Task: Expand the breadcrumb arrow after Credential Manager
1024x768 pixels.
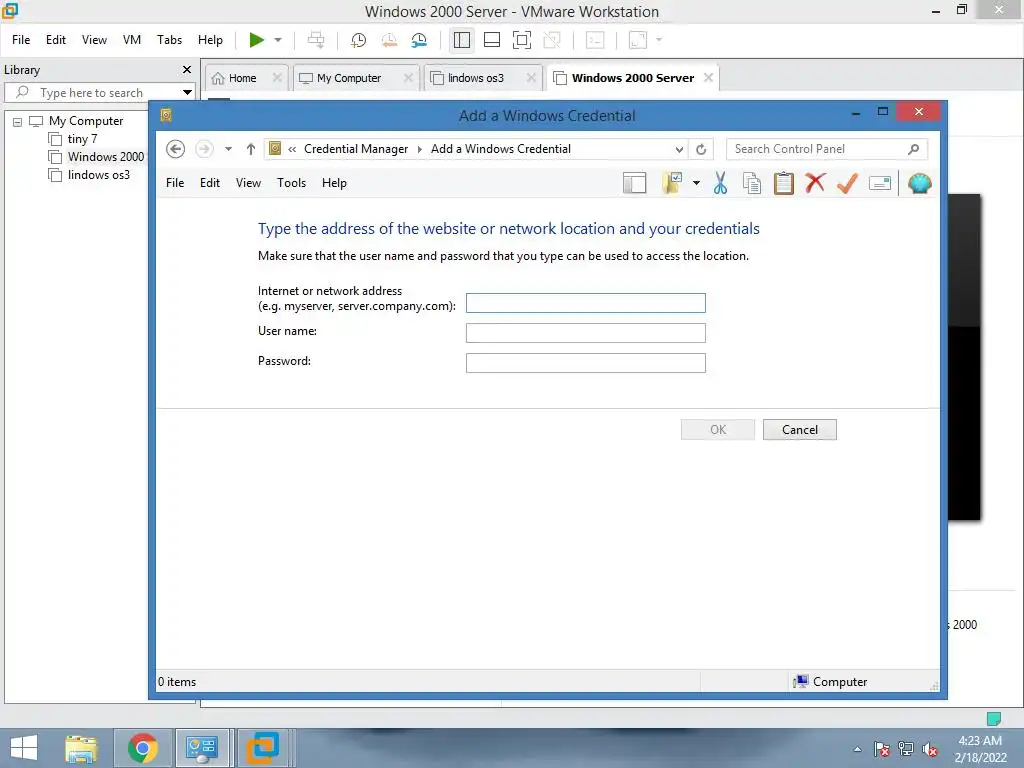Action: coord(419,149)
